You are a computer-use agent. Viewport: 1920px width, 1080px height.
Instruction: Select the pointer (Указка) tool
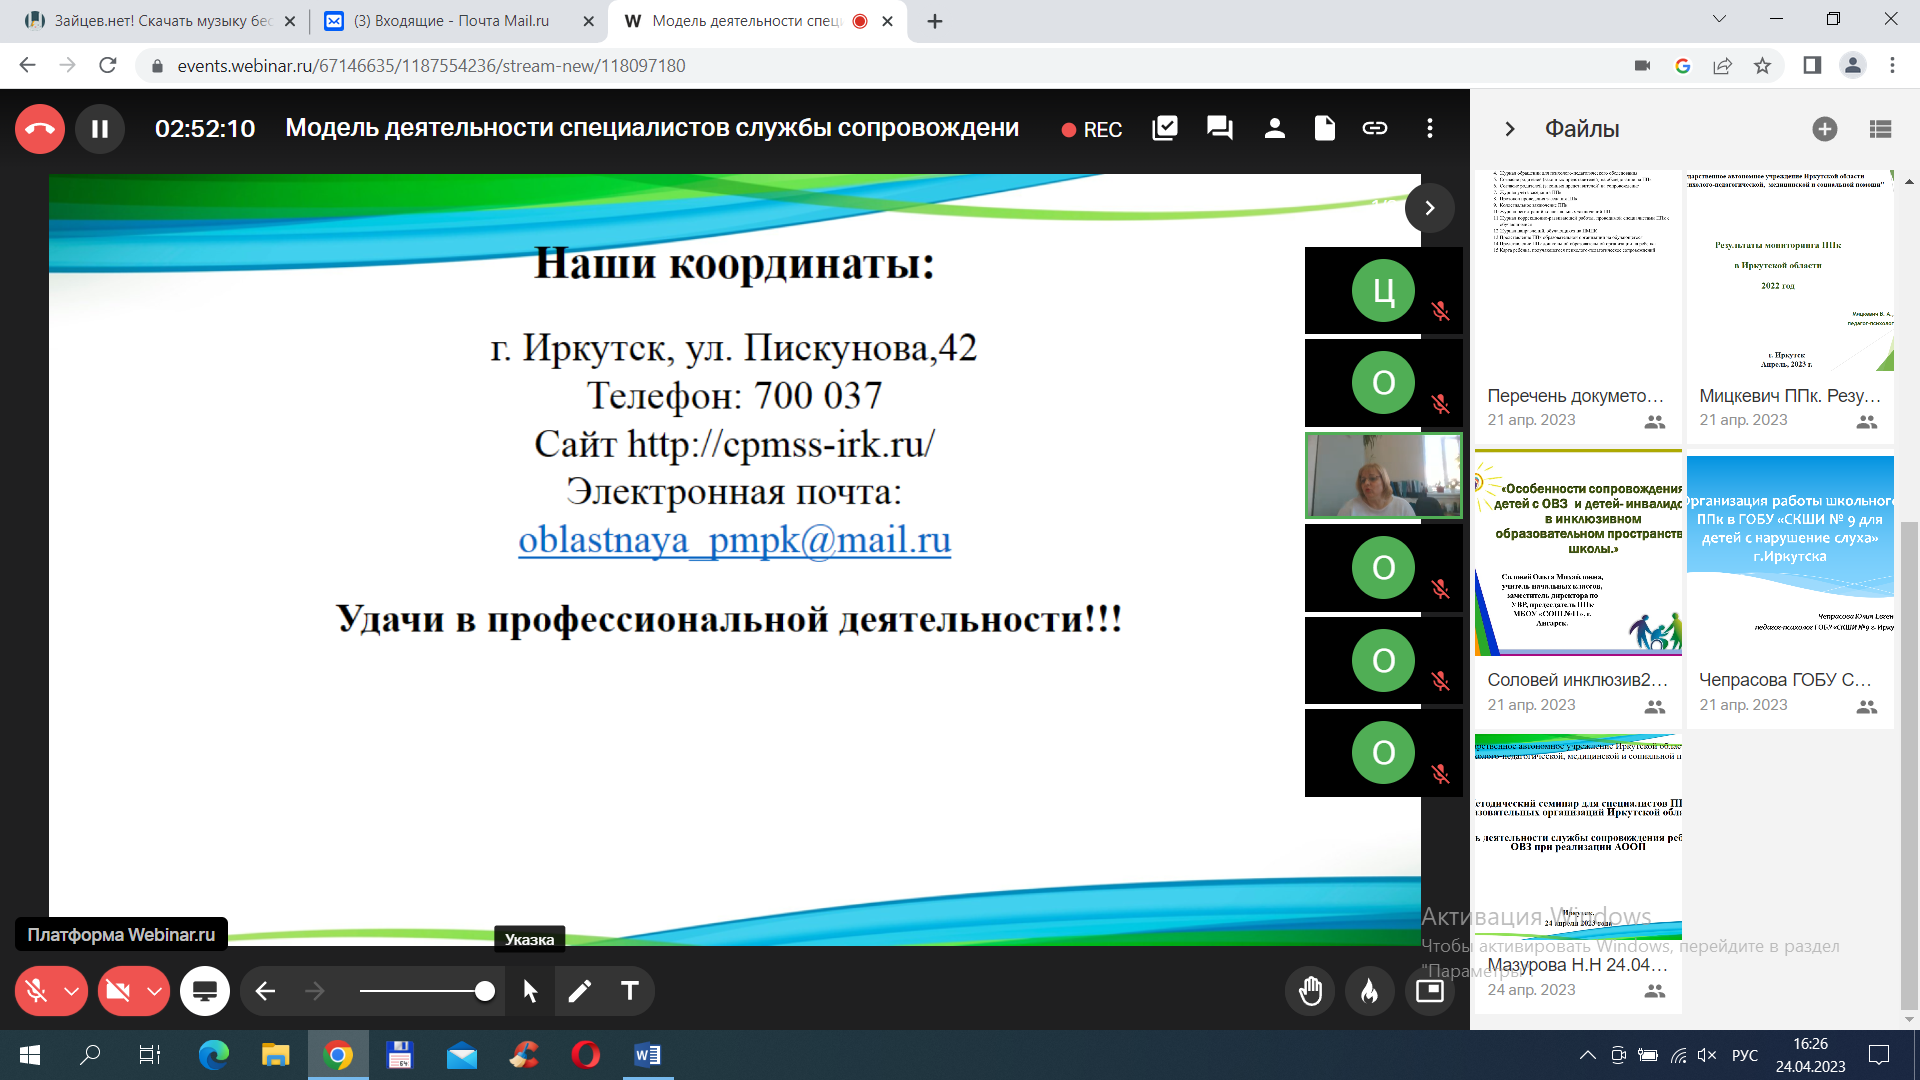click(530, 991)
